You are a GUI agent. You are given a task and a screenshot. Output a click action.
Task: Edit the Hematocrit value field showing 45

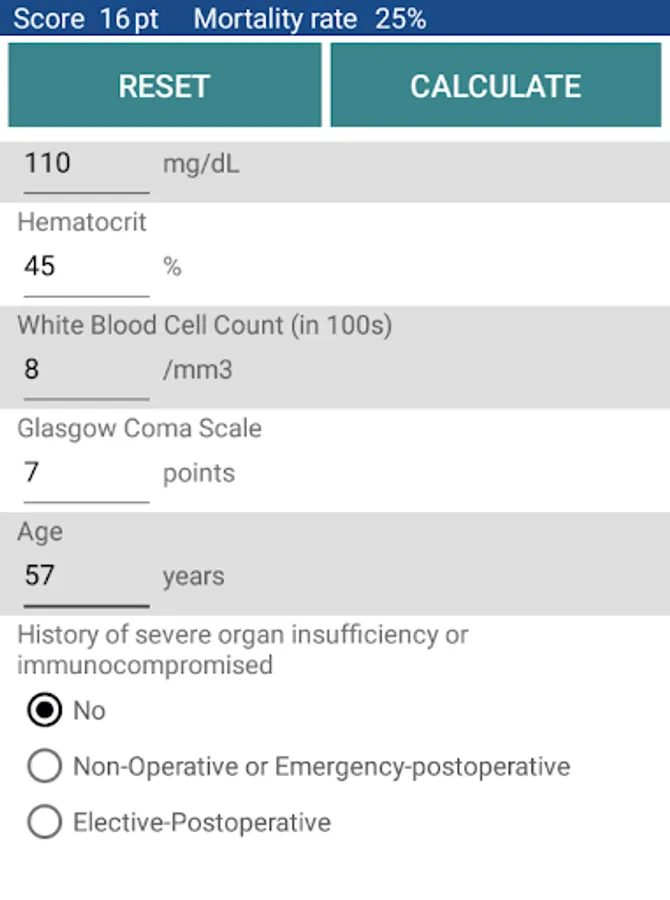[x=86, y=269]
